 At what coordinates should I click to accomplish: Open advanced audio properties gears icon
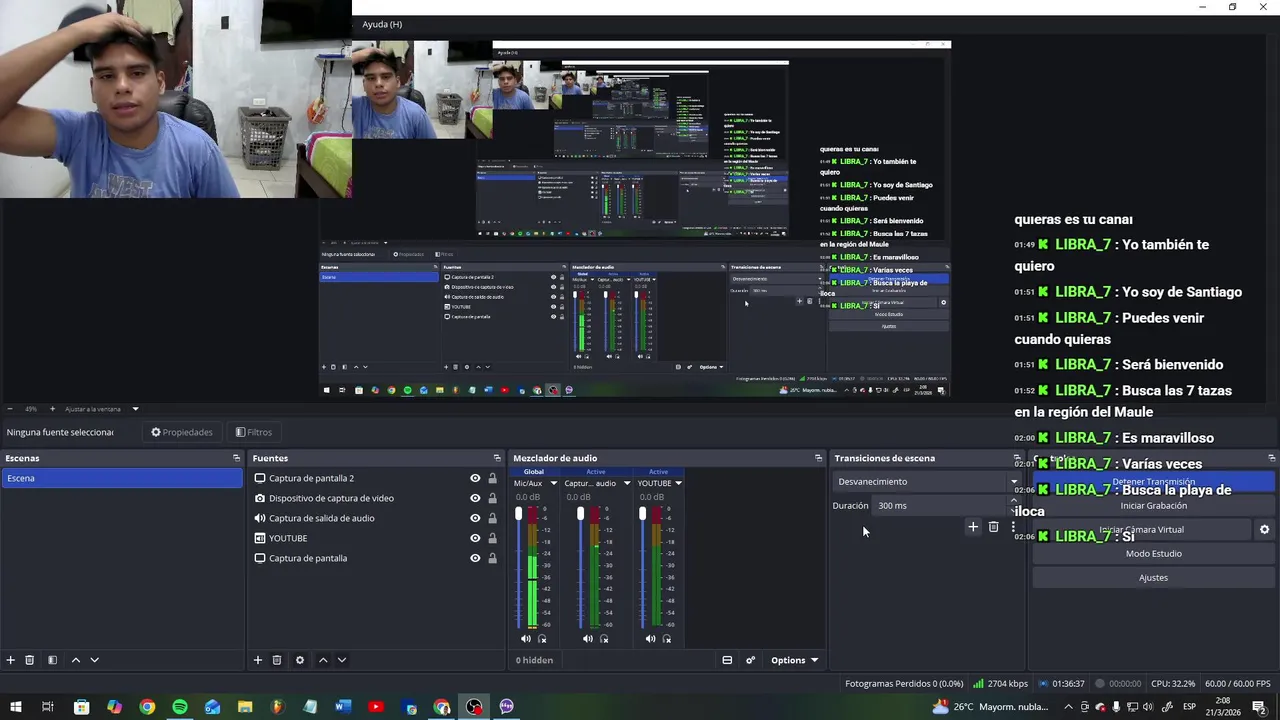pos(750,660)
